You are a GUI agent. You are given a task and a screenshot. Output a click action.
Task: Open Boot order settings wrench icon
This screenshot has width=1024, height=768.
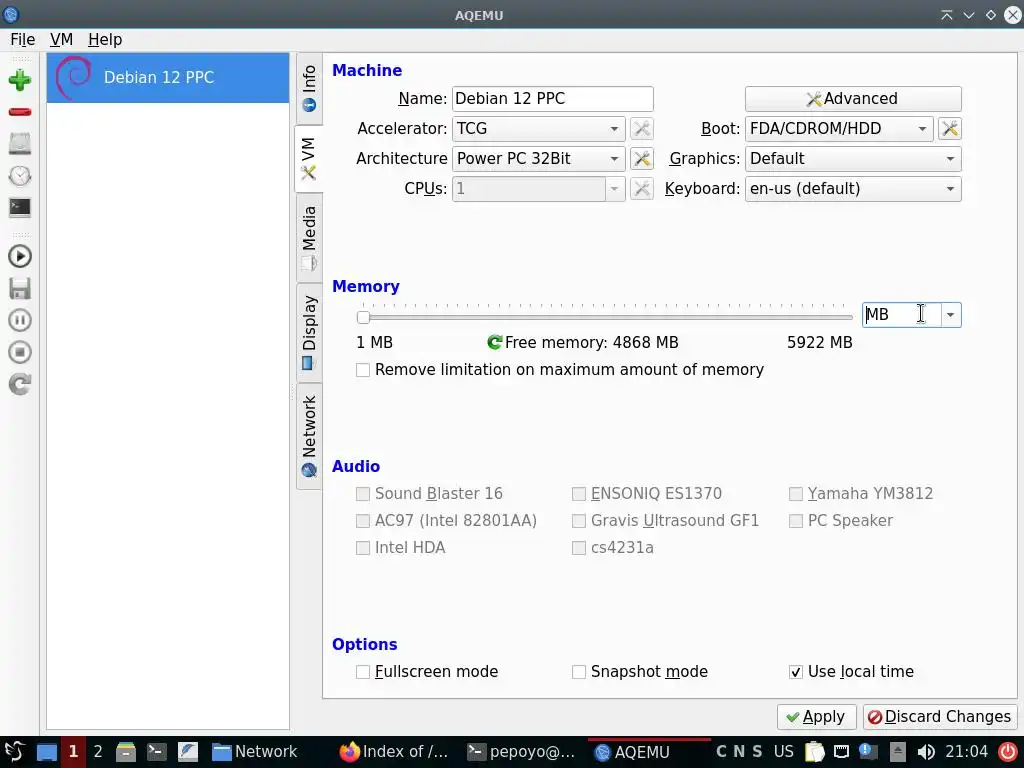point(950,129)
